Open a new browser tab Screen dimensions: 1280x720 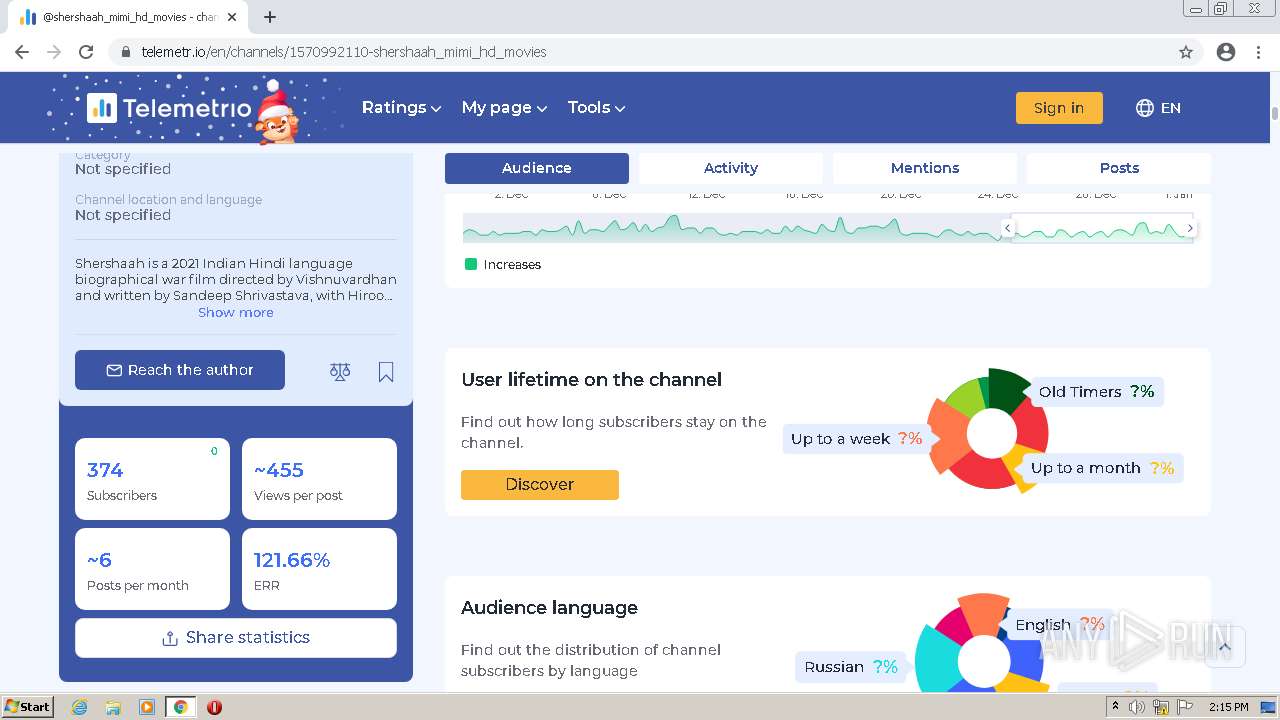pos(270,17)
